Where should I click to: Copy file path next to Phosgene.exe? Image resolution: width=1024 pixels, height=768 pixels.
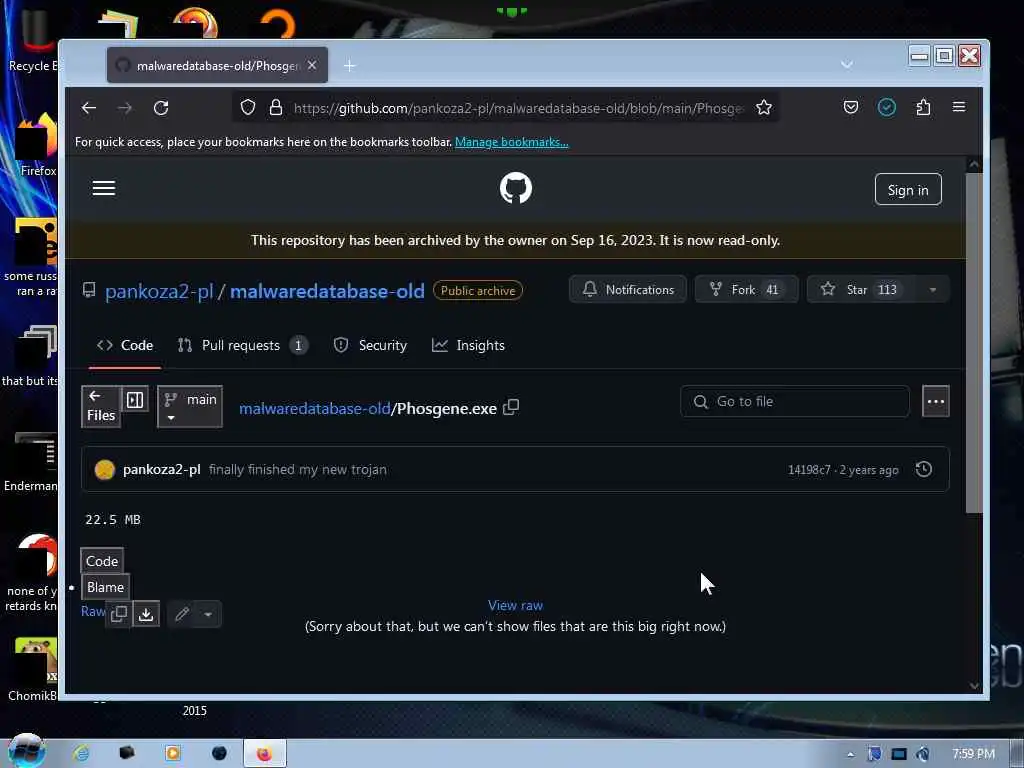tap(511, 408)
